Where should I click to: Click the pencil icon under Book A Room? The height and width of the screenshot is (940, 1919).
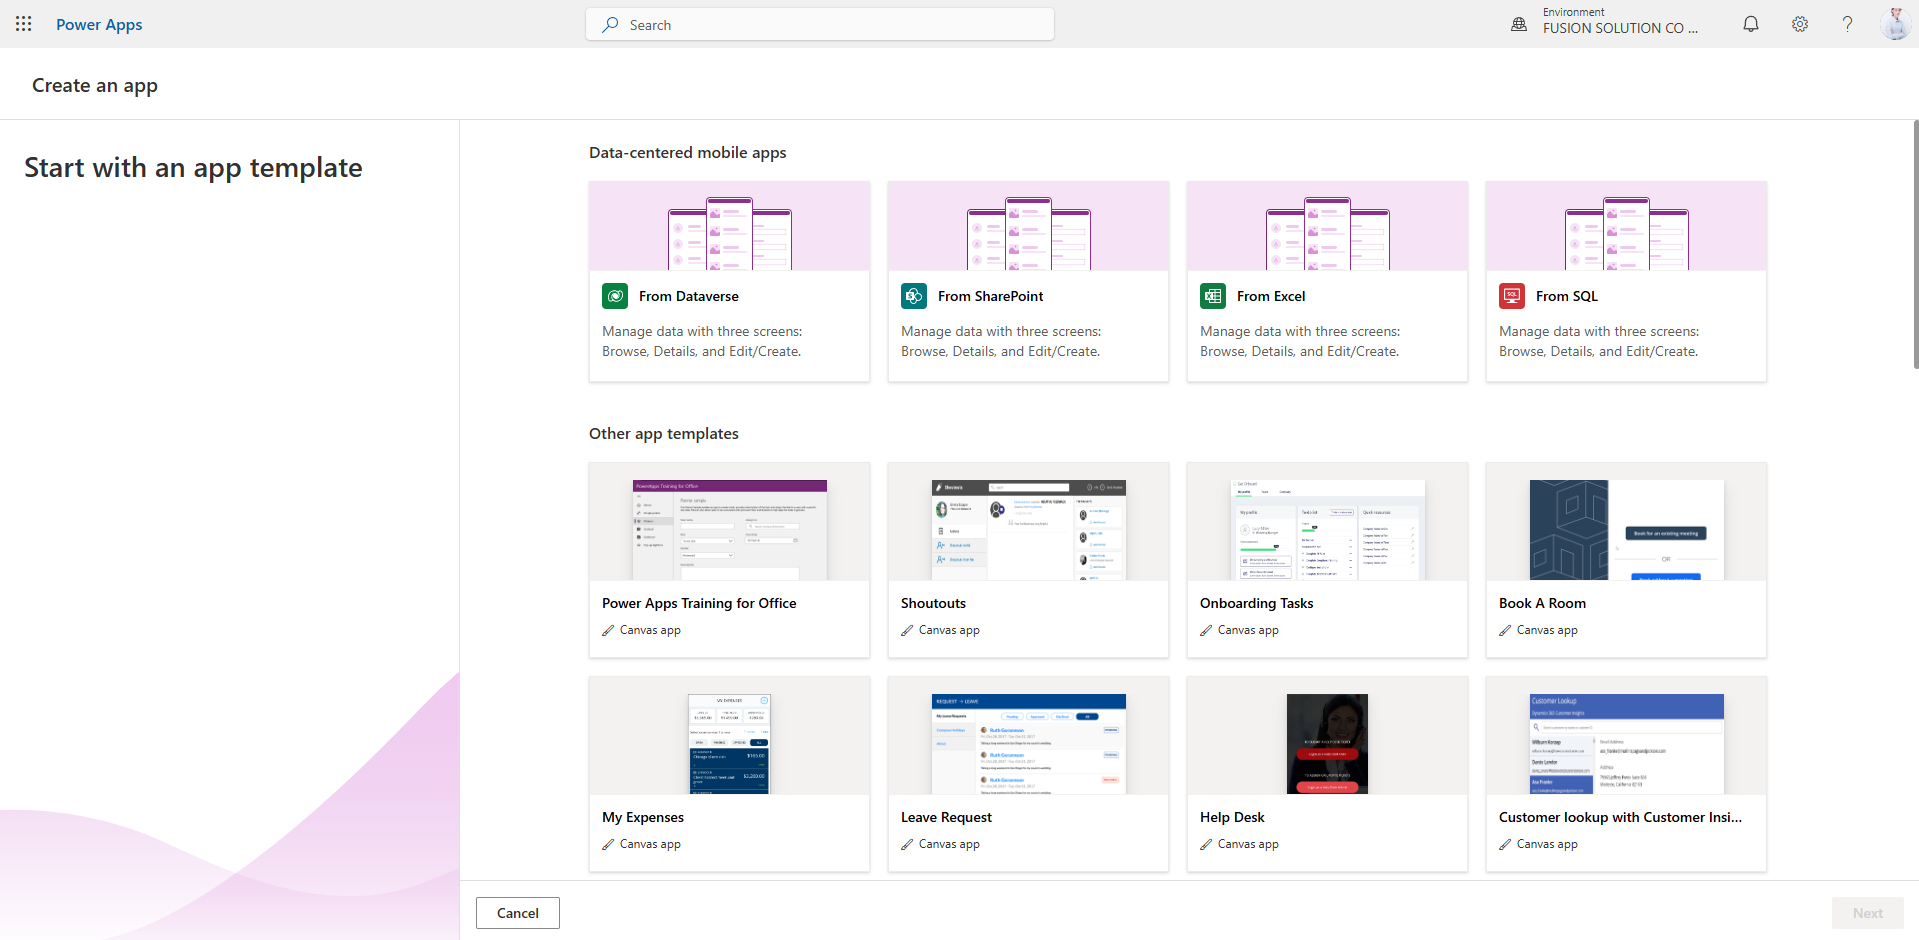1505,630
